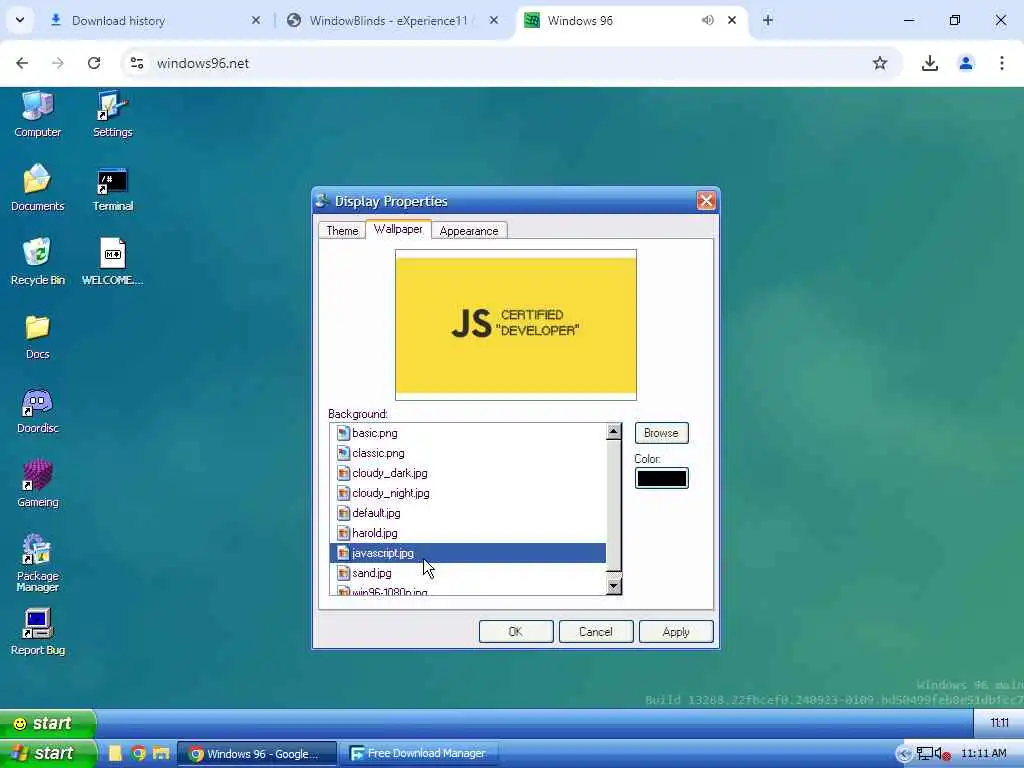Click the Chrome quick launch icon

[x=138, y=753]
